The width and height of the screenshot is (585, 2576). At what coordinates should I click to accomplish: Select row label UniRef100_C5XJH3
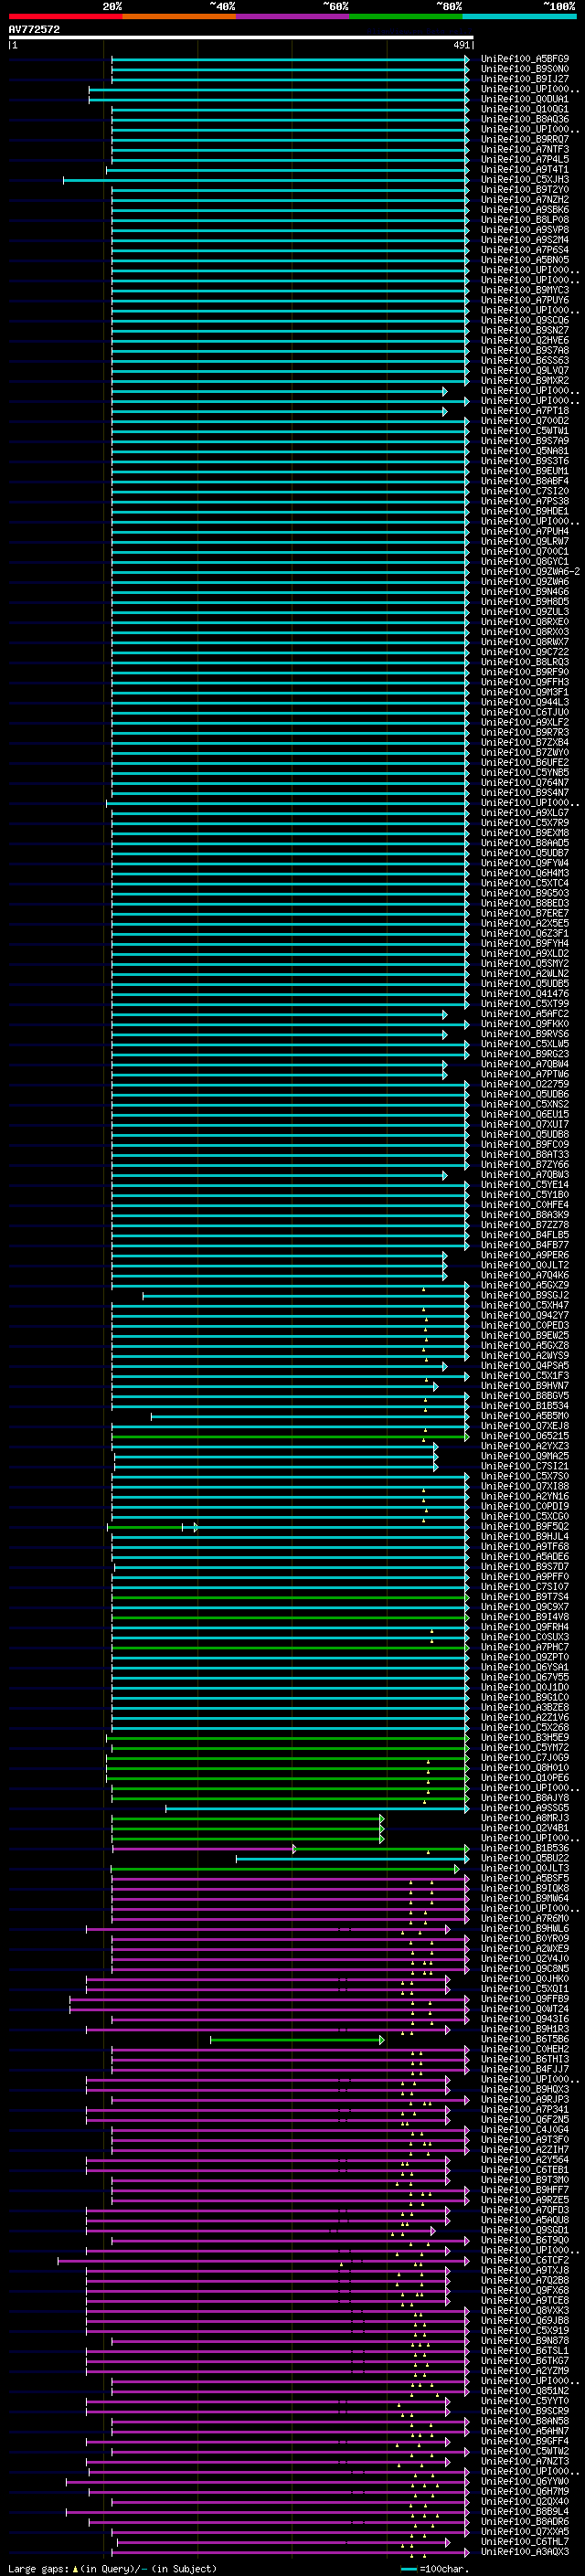tap(525, 179)
